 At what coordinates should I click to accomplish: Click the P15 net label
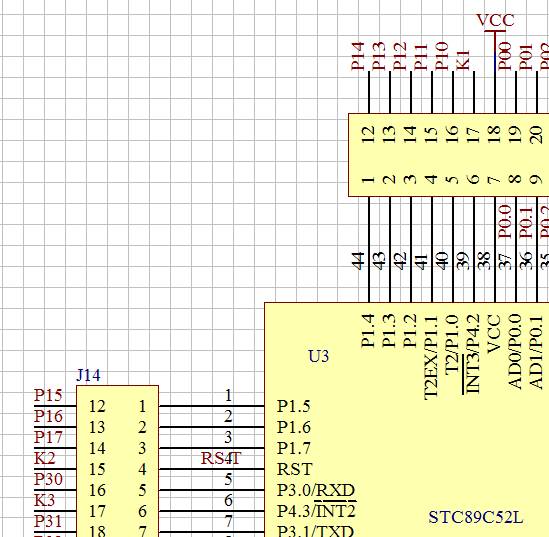point(48,395)
